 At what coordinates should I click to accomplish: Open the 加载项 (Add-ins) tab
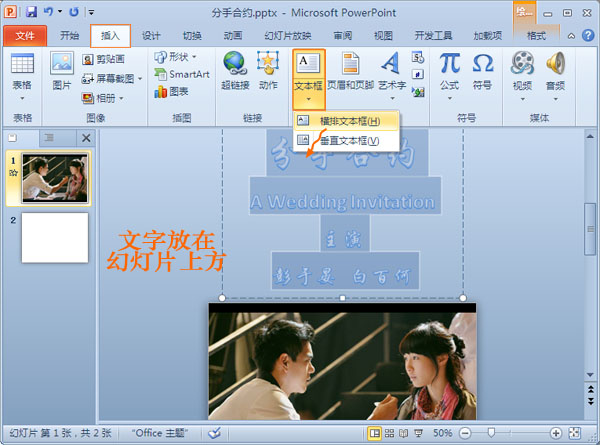(488, 36)
